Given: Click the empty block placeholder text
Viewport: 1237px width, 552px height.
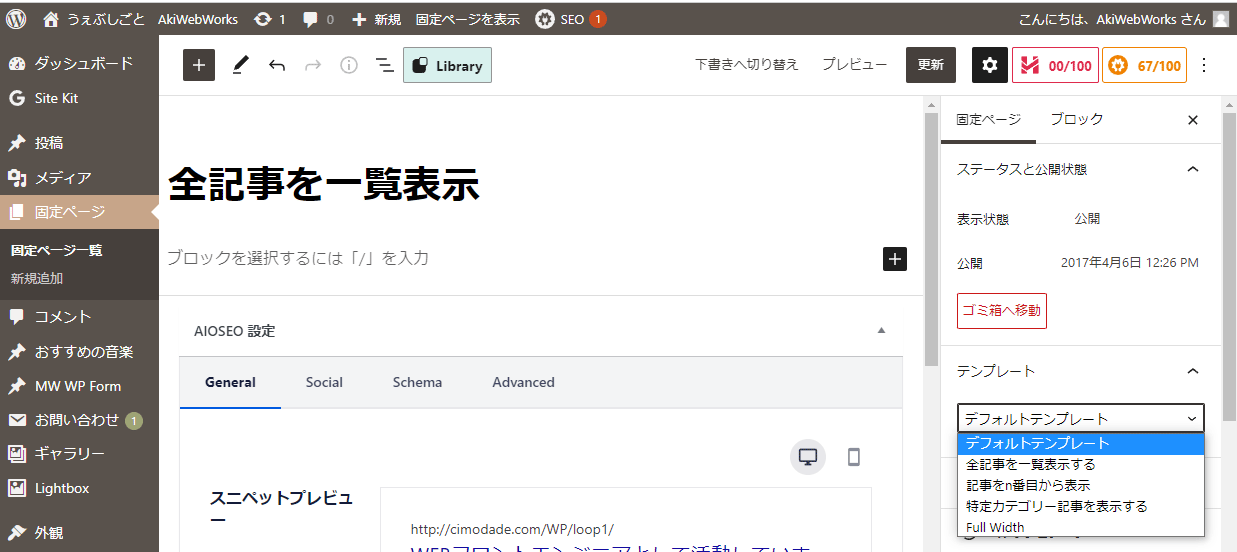Looking at the screenshot, I should 298,258.
